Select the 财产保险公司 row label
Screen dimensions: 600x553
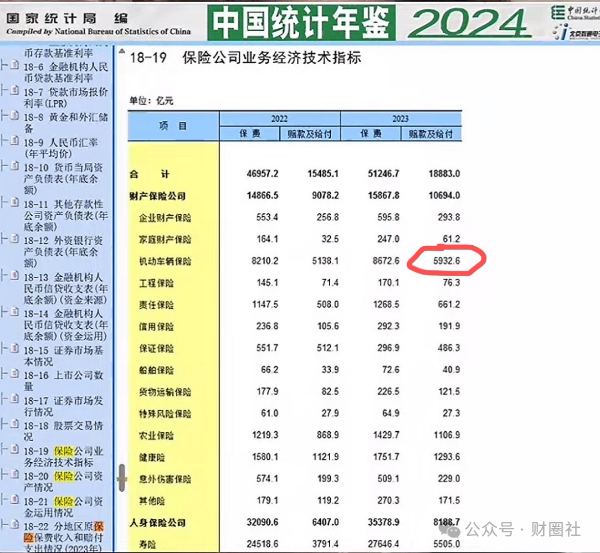tap(158, 196)
